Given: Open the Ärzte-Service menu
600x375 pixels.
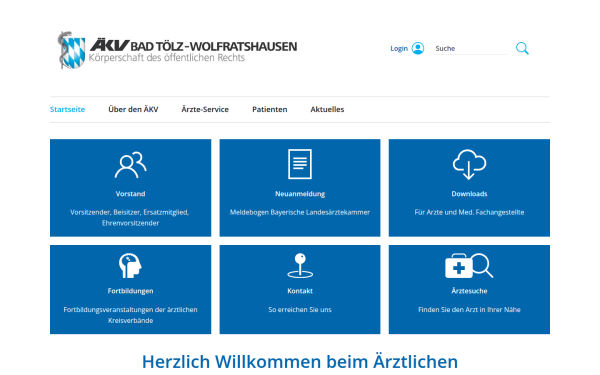Looking at the screenshot, I should pos(205,109).
